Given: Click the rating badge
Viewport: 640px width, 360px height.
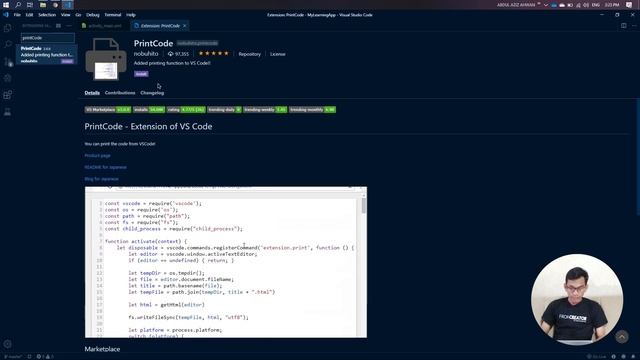Looking at the screenshot, I should point(186,109).
